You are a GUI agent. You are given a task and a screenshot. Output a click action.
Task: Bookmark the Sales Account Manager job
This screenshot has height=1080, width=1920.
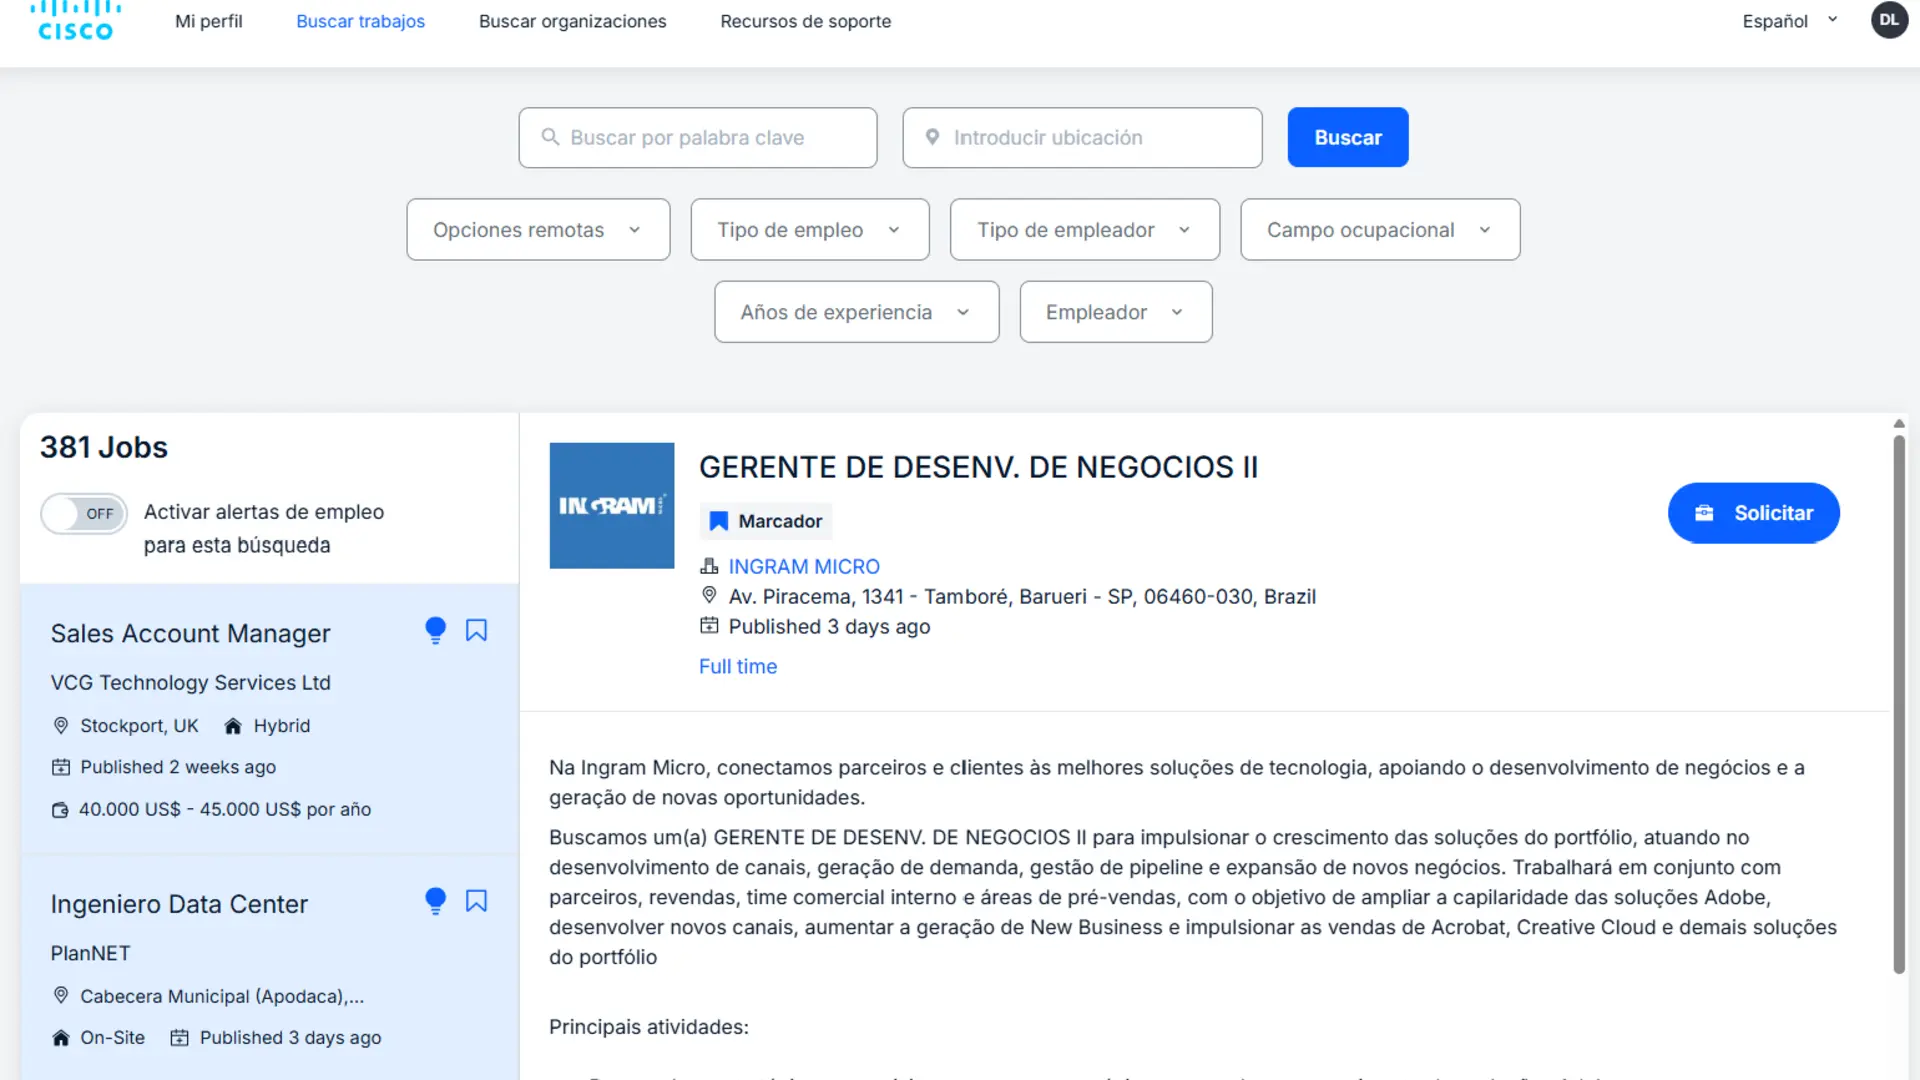pyautogui.click(x=476, y=630)
